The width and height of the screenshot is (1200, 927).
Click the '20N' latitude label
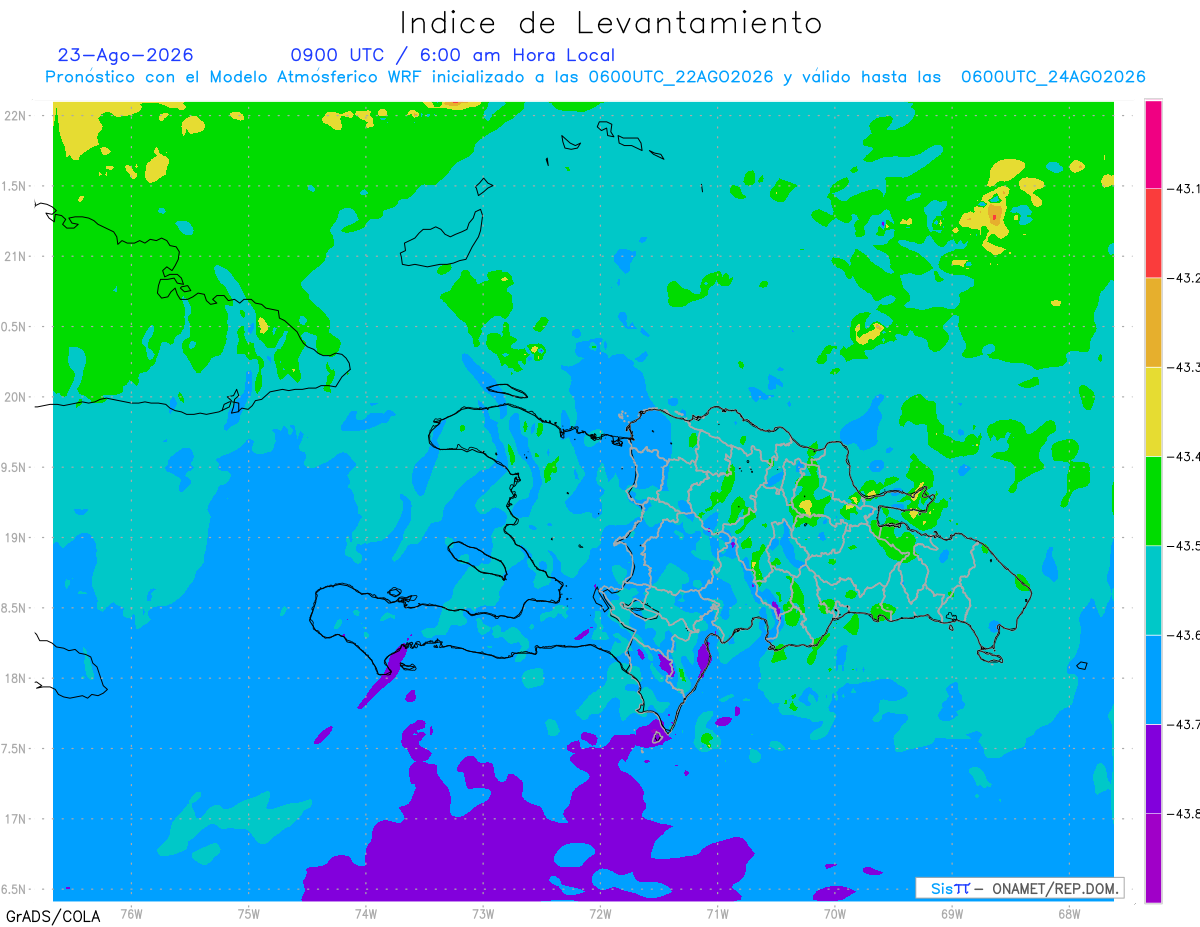click(16, 397)
